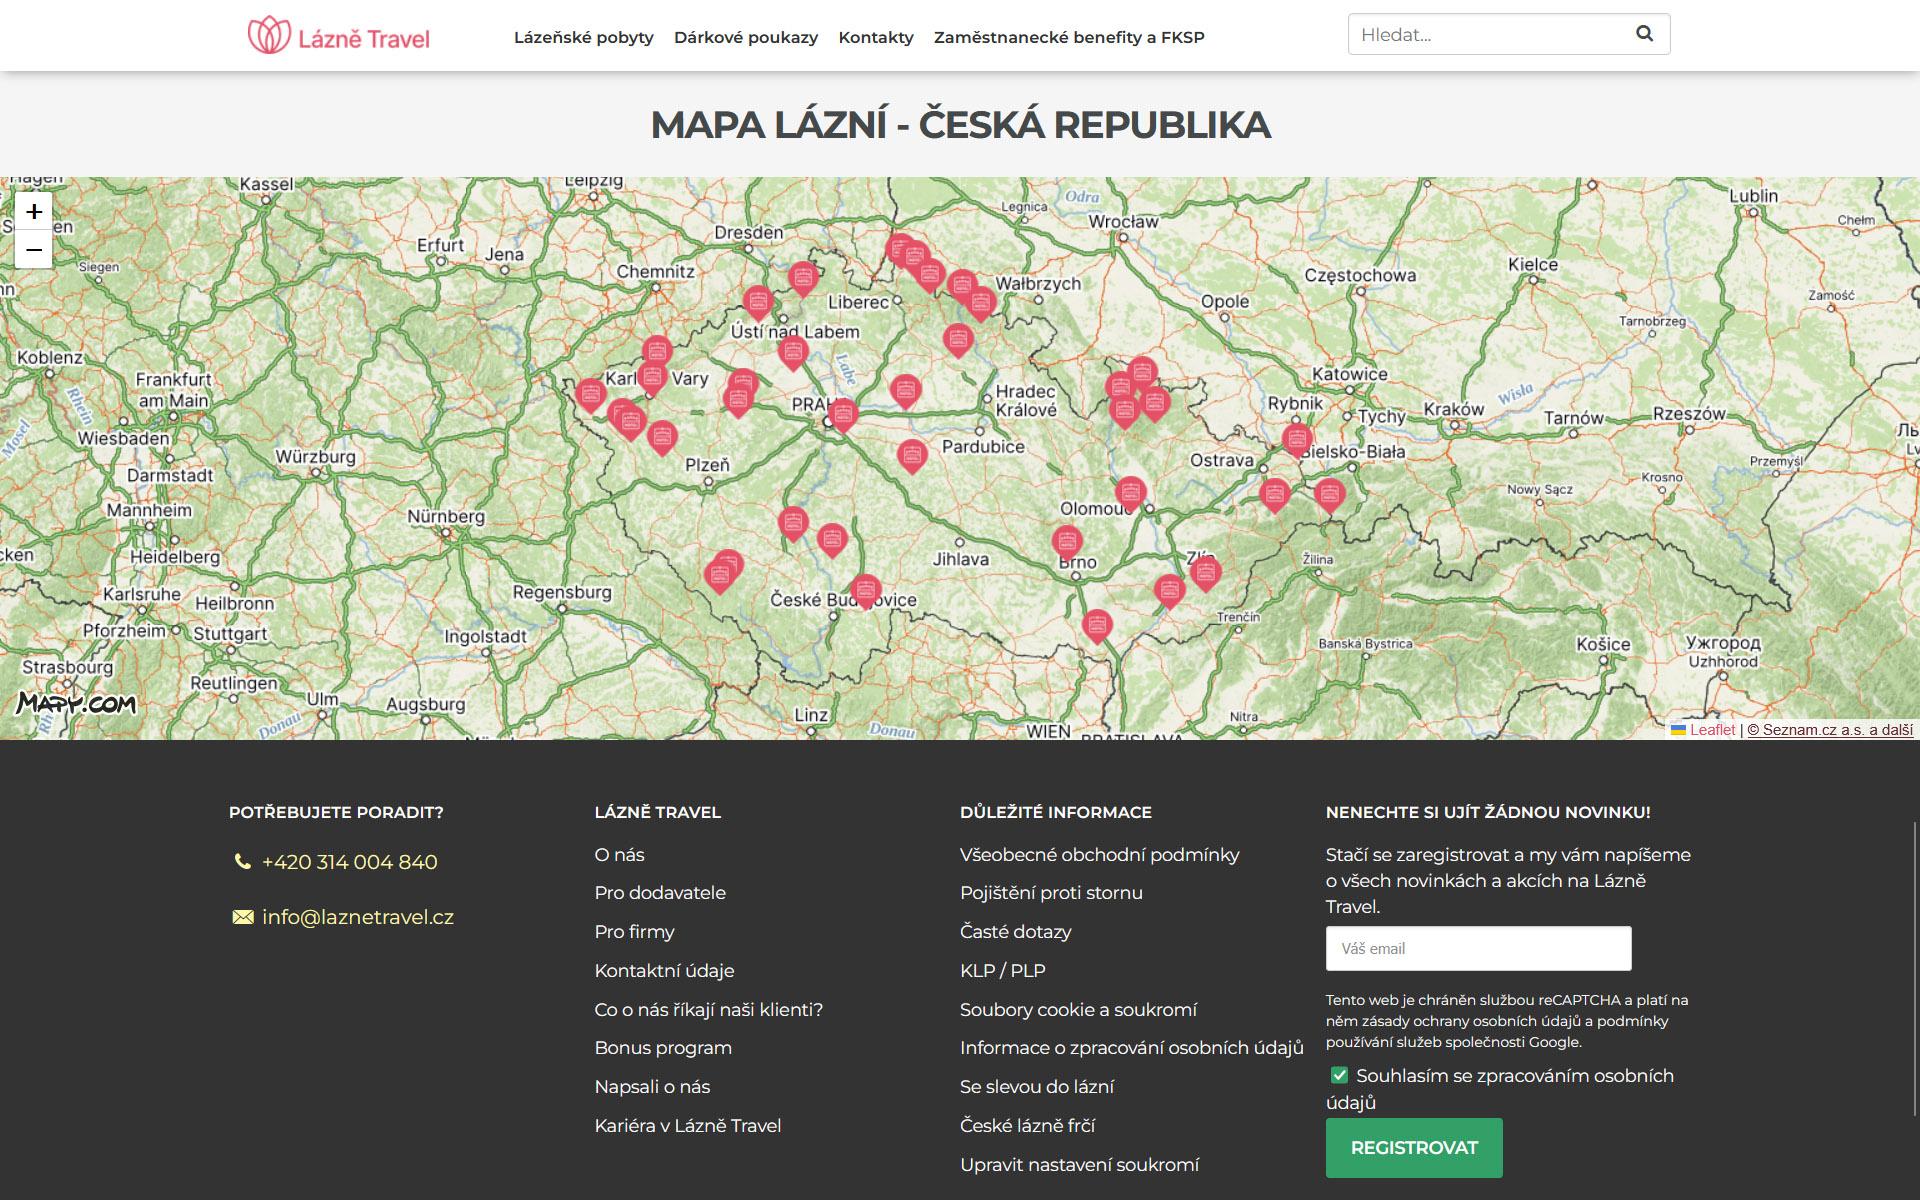This screenshot has width=1920, height=1200.
Task: Click the spa marker near Pardubice
Action: (x=911, y=455)
